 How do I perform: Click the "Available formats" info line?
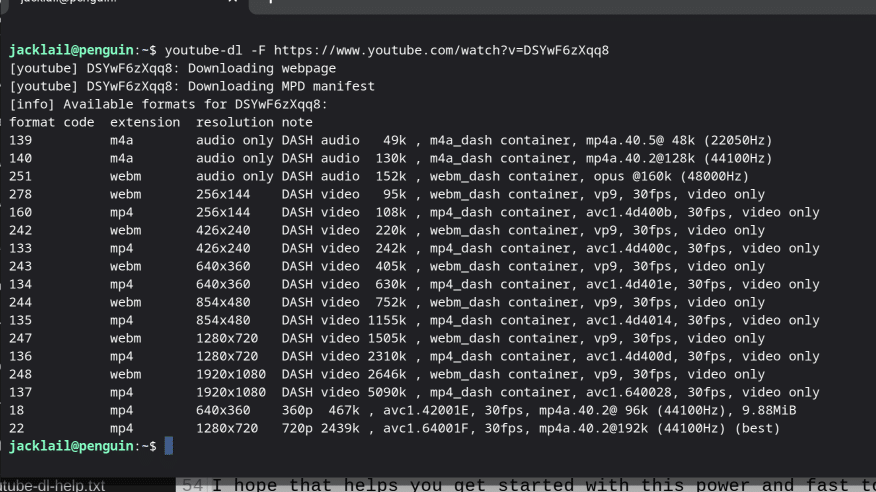pos(168,104)
